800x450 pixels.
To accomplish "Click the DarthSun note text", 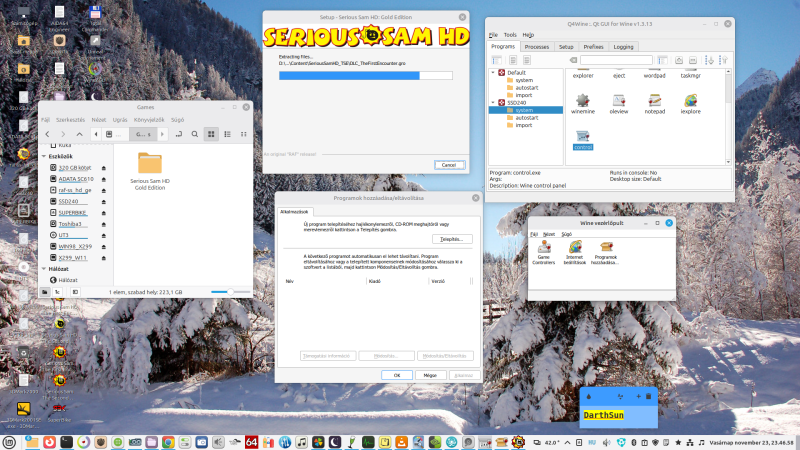I will tap(604, 415).
